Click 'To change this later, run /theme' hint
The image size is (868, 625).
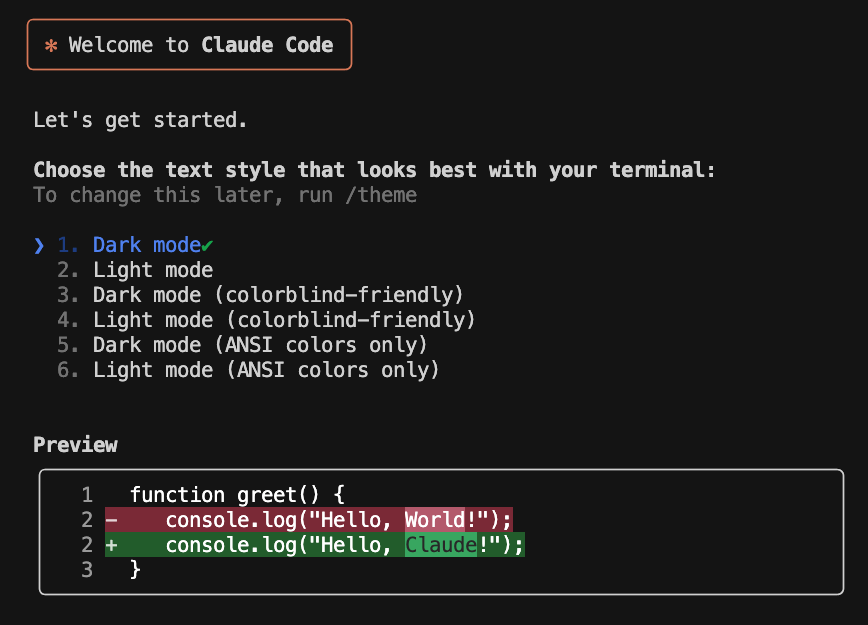click(x=225, y=195)
